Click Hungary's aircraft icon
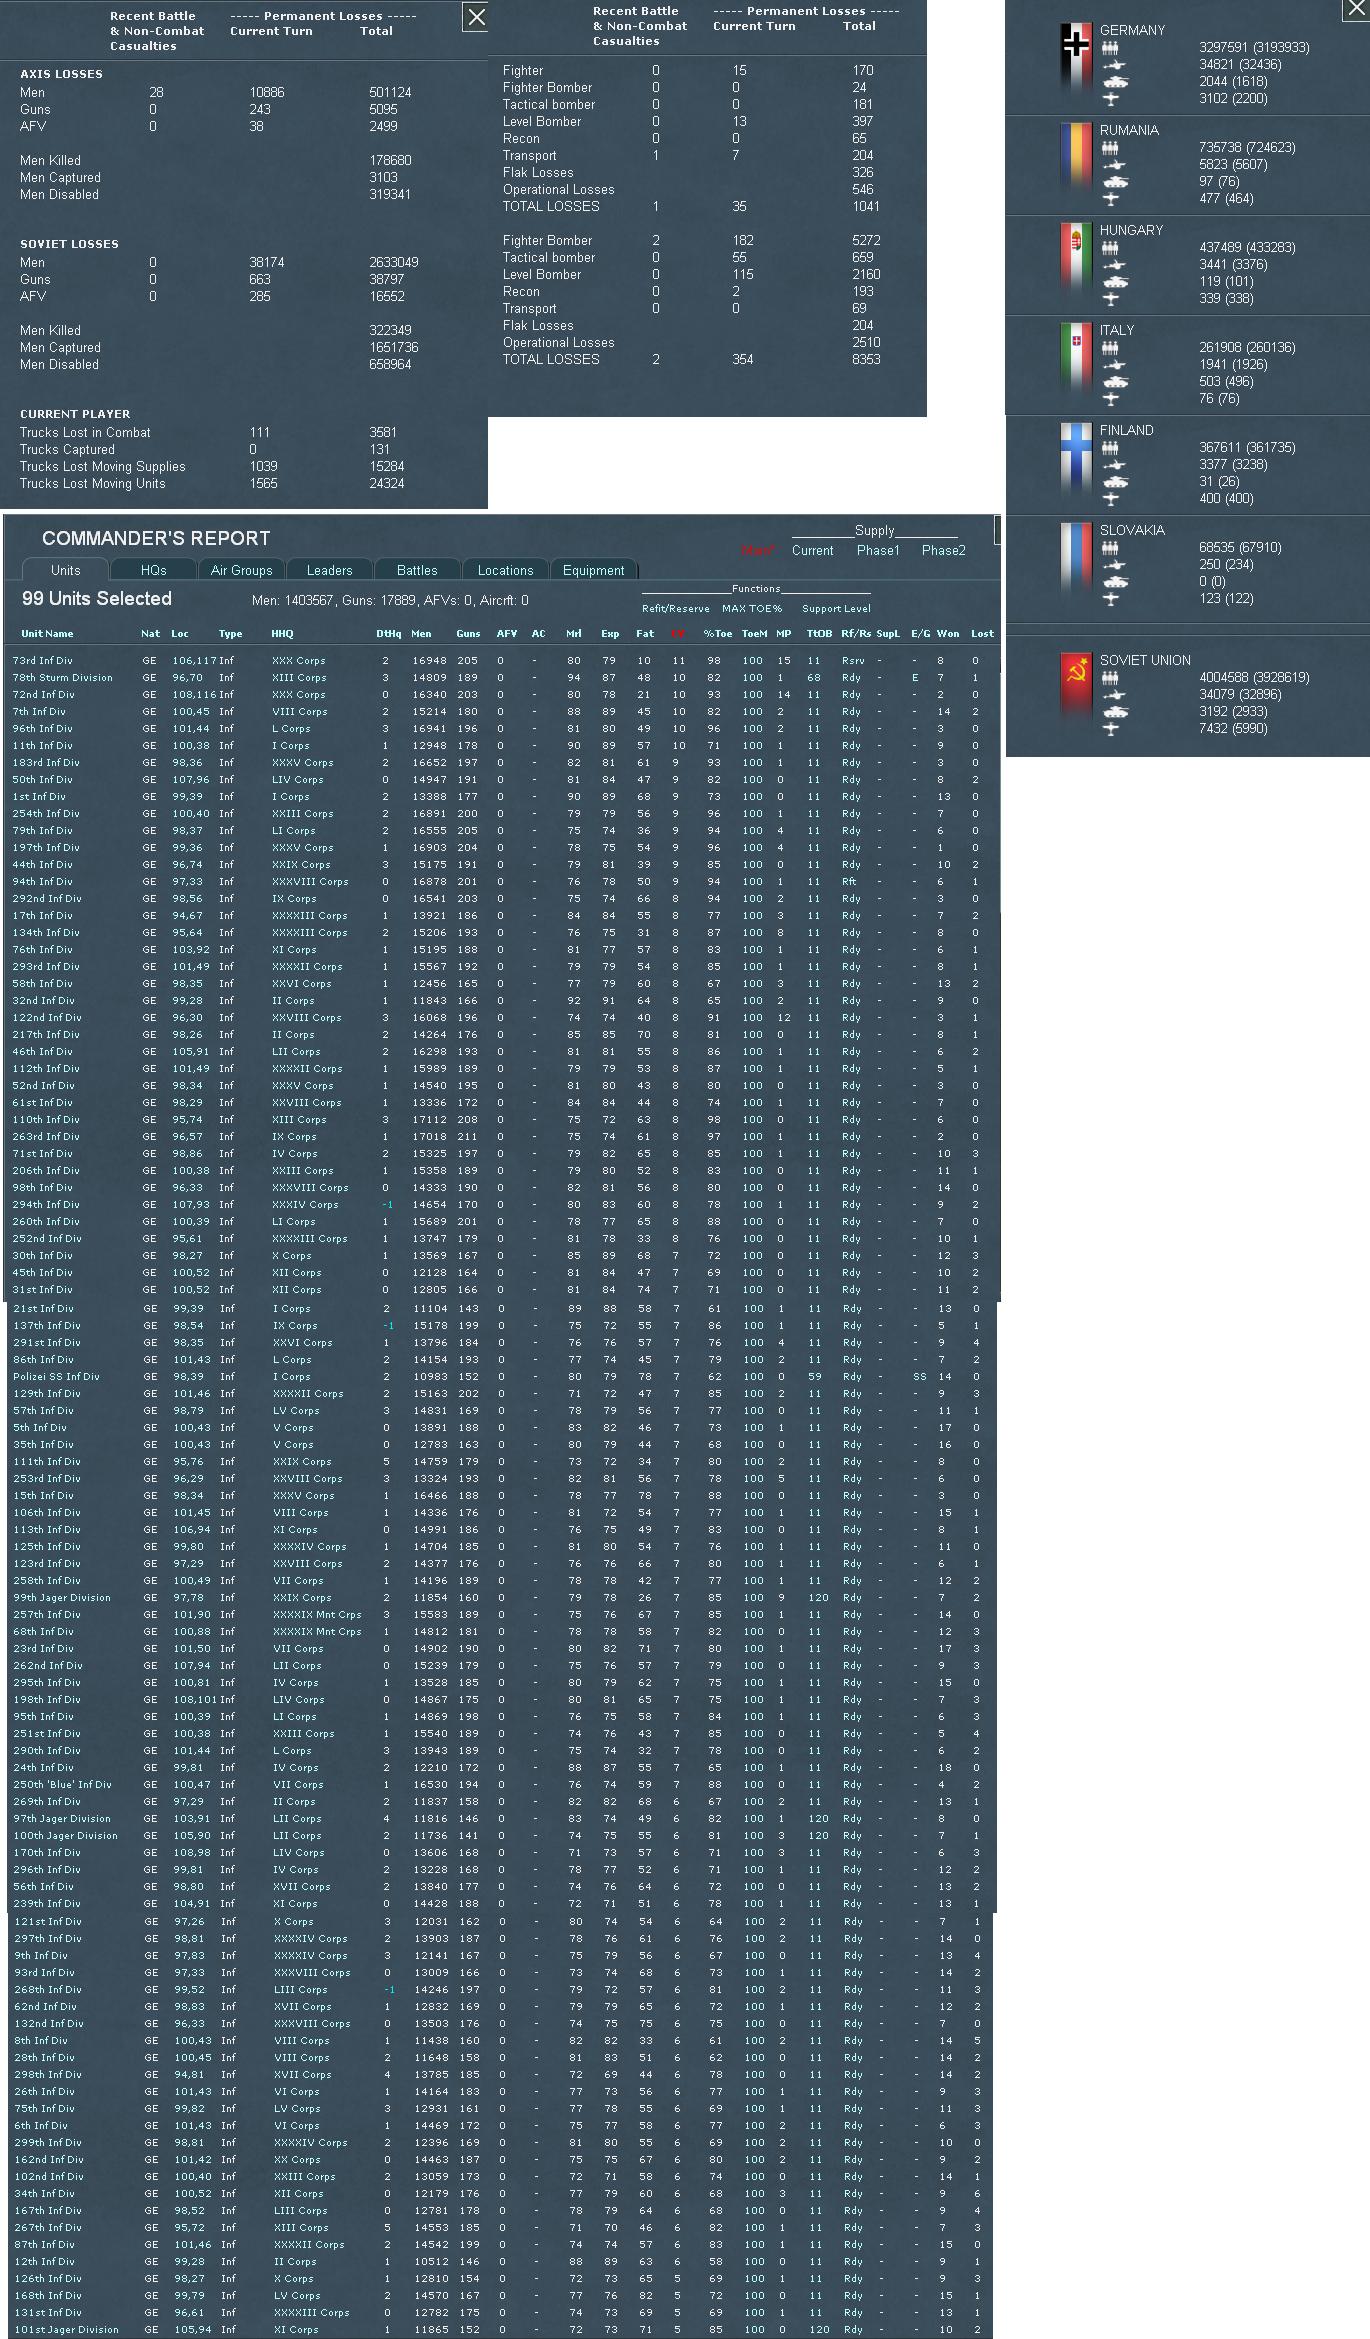The width and height of the screenshot is (1370, 2339). point(1110,299)
